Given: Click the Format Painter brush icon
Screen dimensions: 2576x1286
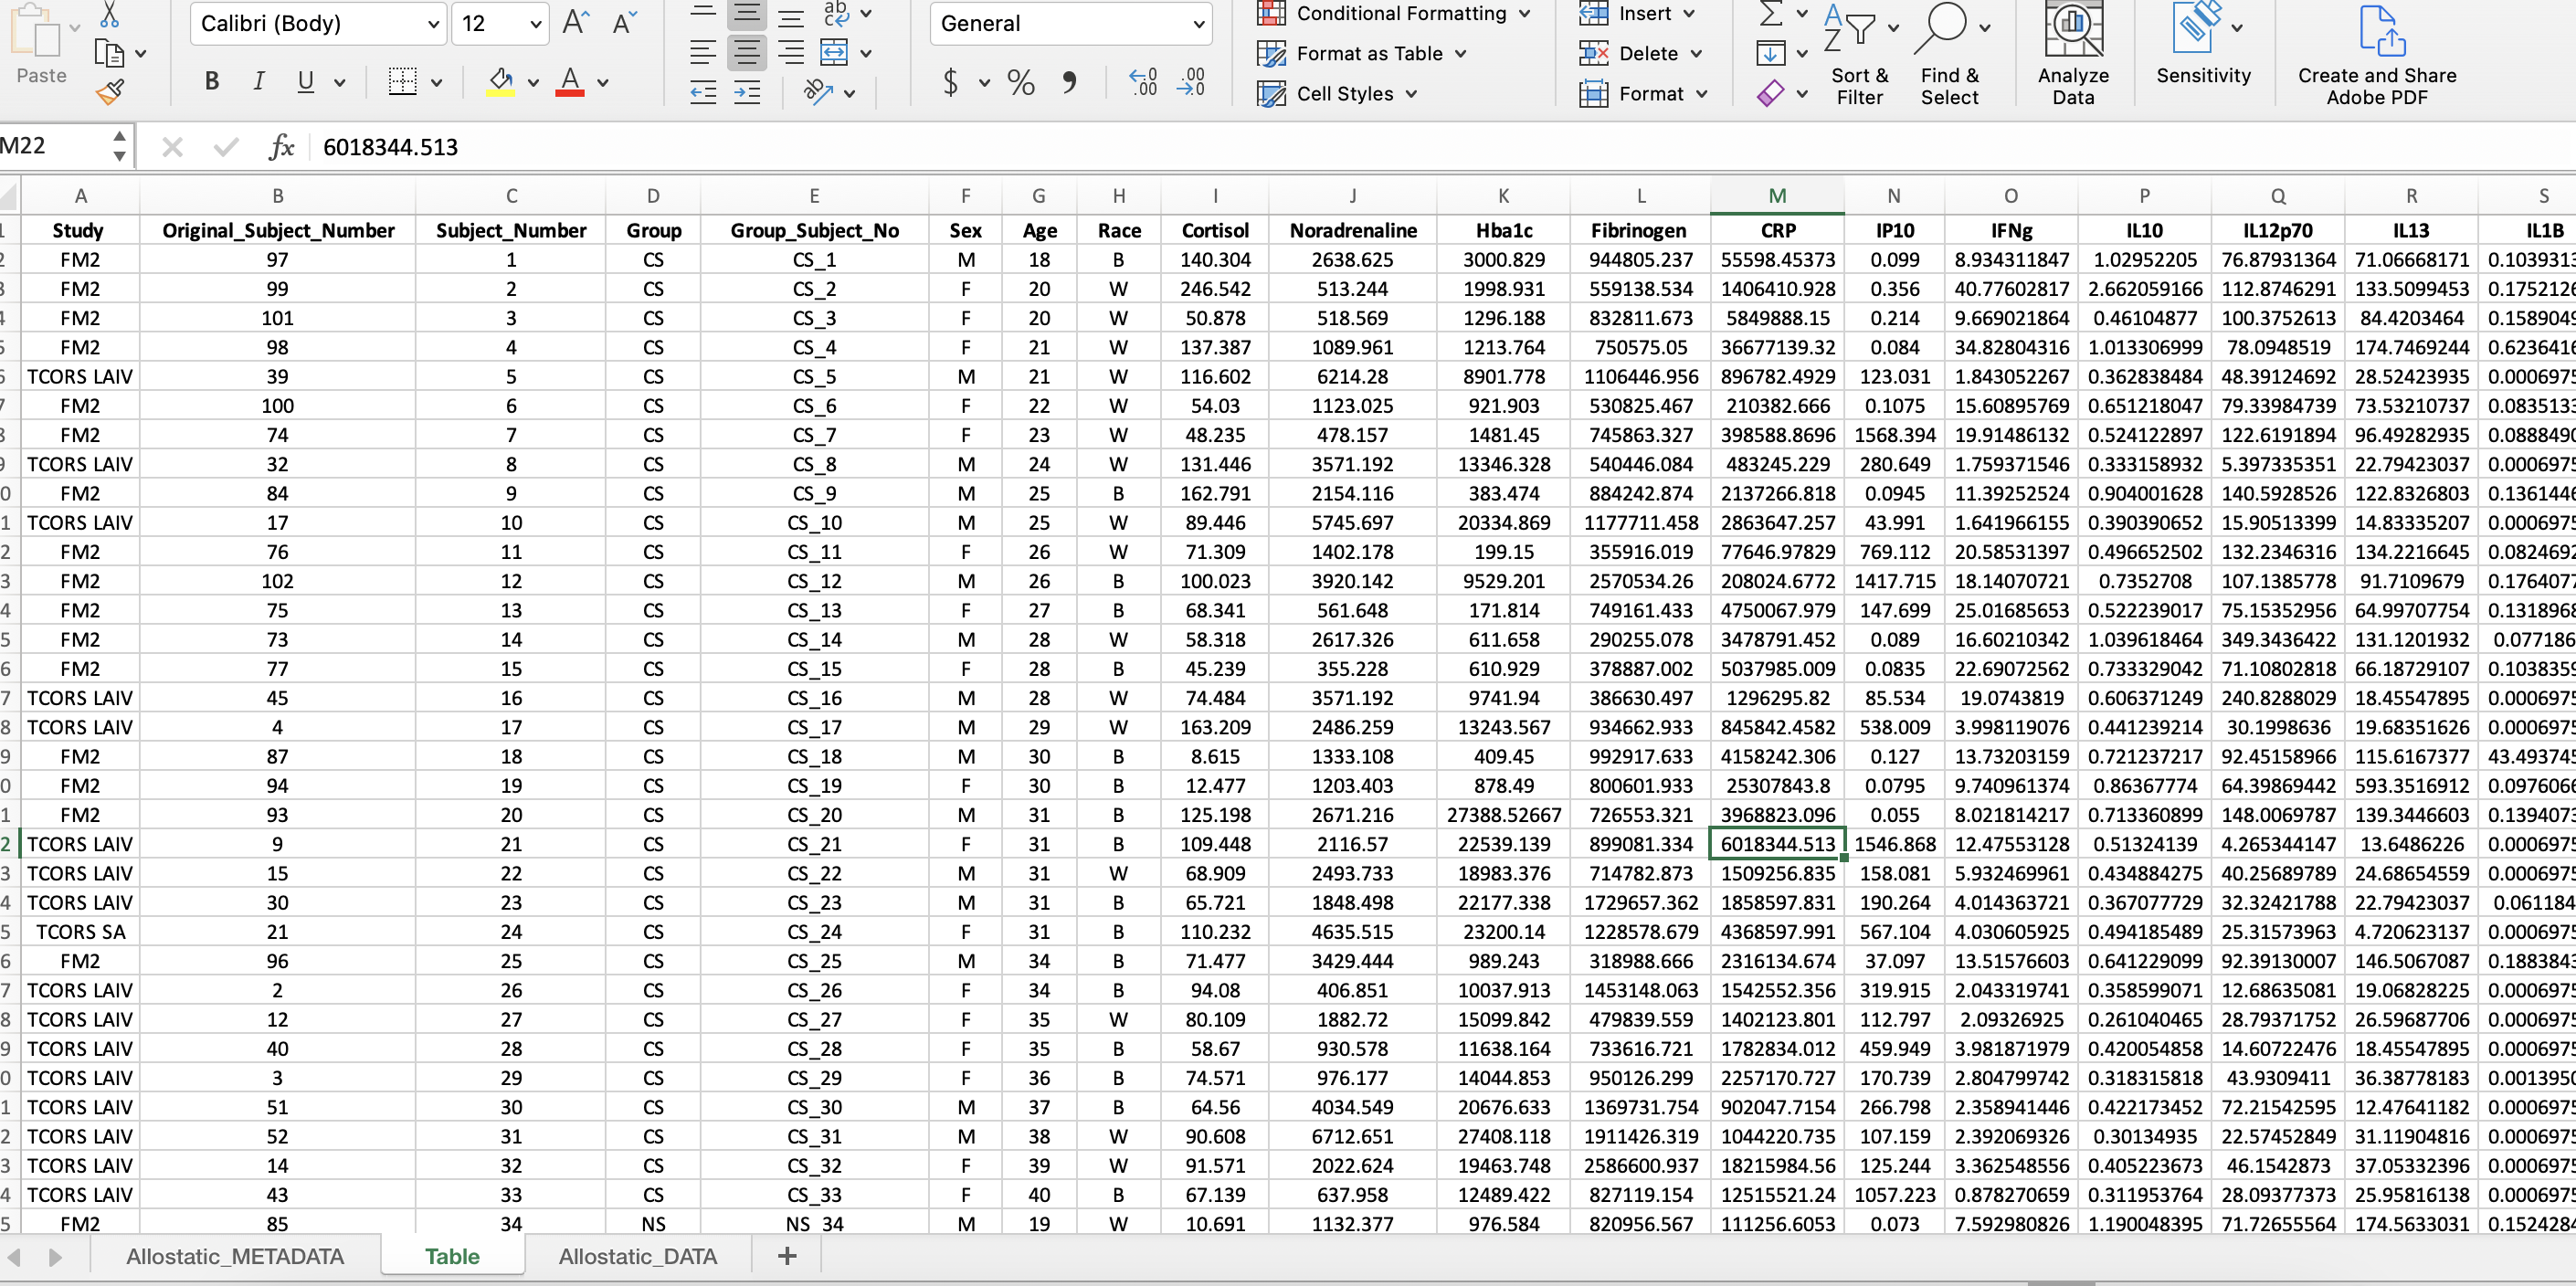Looking at the screenshot, I should [110, 93].
